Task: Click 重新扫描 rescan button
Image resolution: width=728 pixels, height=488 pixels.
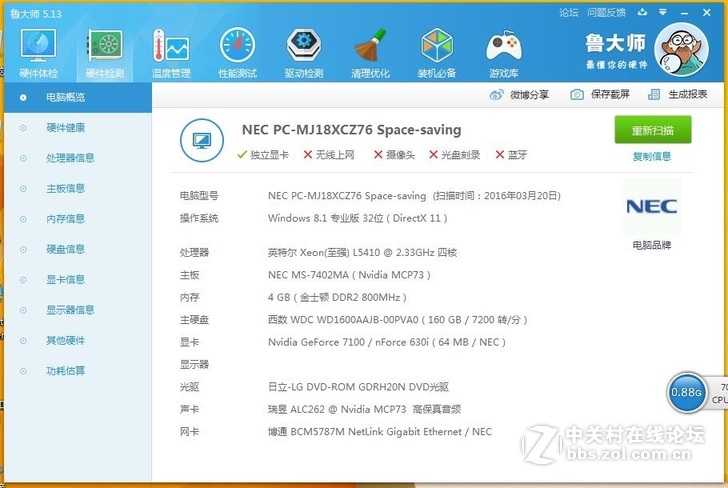Action: [653, 130]
